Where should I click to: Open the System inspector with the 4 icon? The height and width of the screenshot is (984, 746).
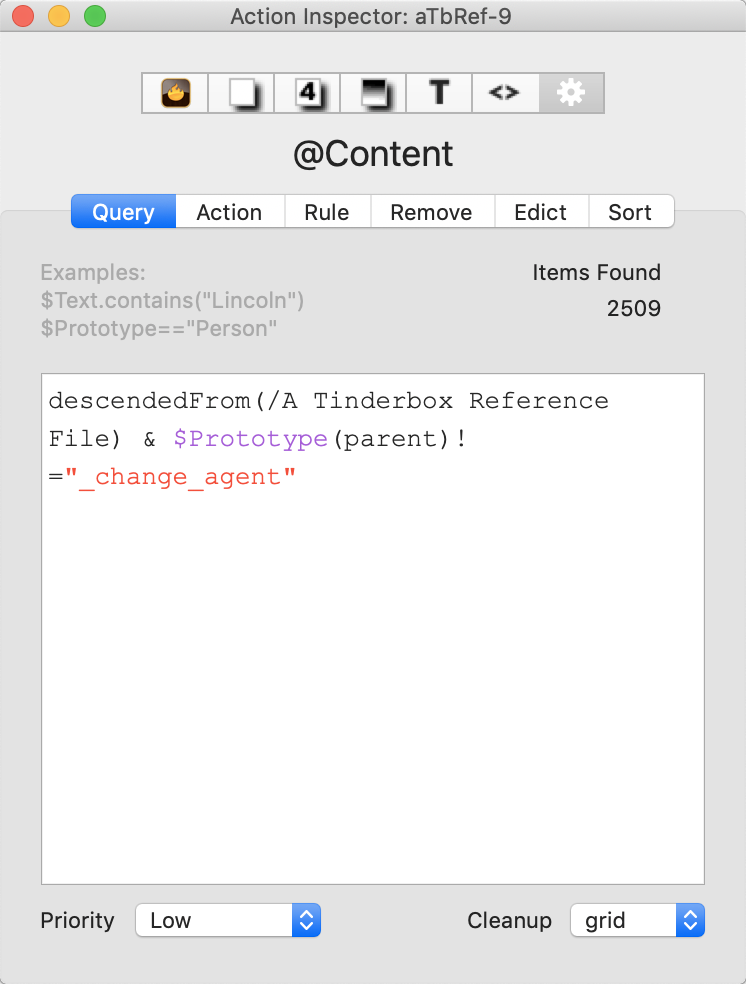(306, 92)
